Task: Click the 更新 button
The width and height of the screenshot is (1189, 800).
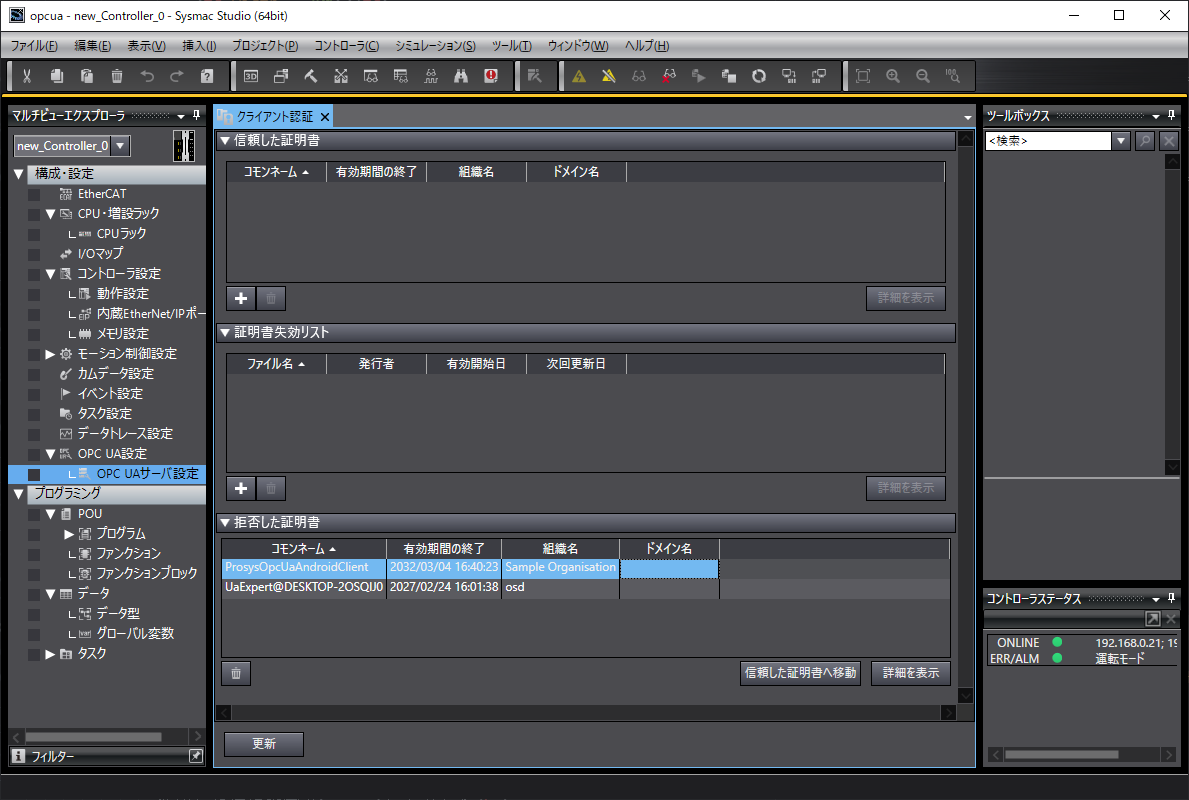Action: coord(264,744)
